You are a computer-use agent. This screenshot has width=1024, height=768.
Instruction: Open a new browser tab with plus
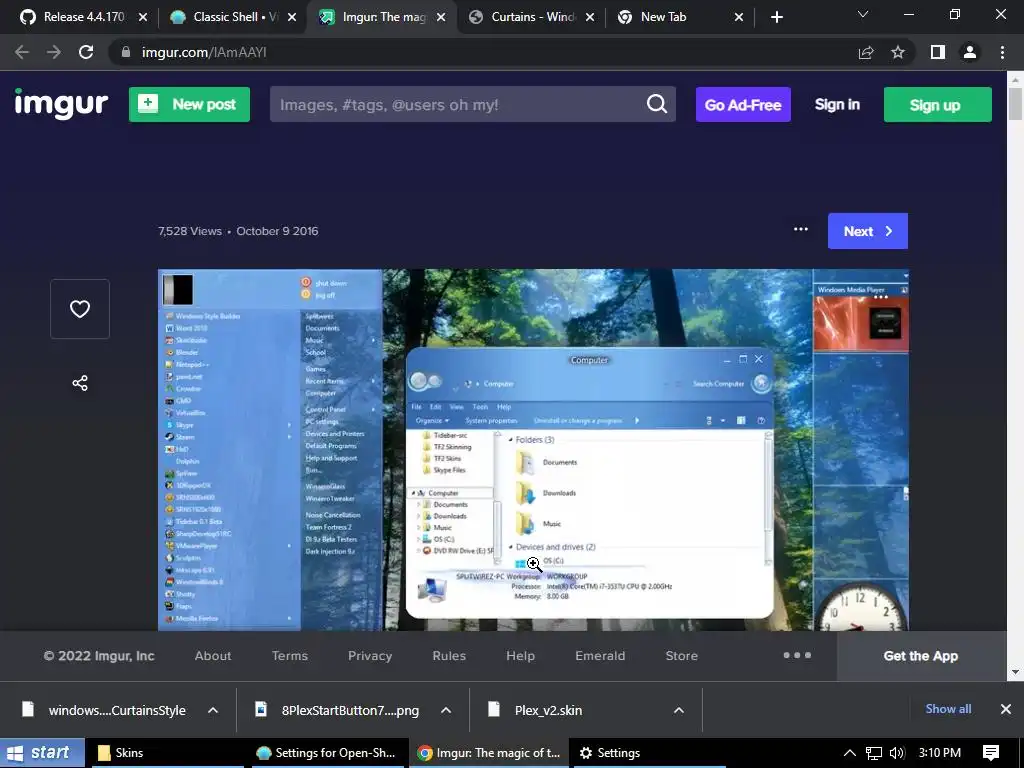pyautogui.click(x=776, y=17)
